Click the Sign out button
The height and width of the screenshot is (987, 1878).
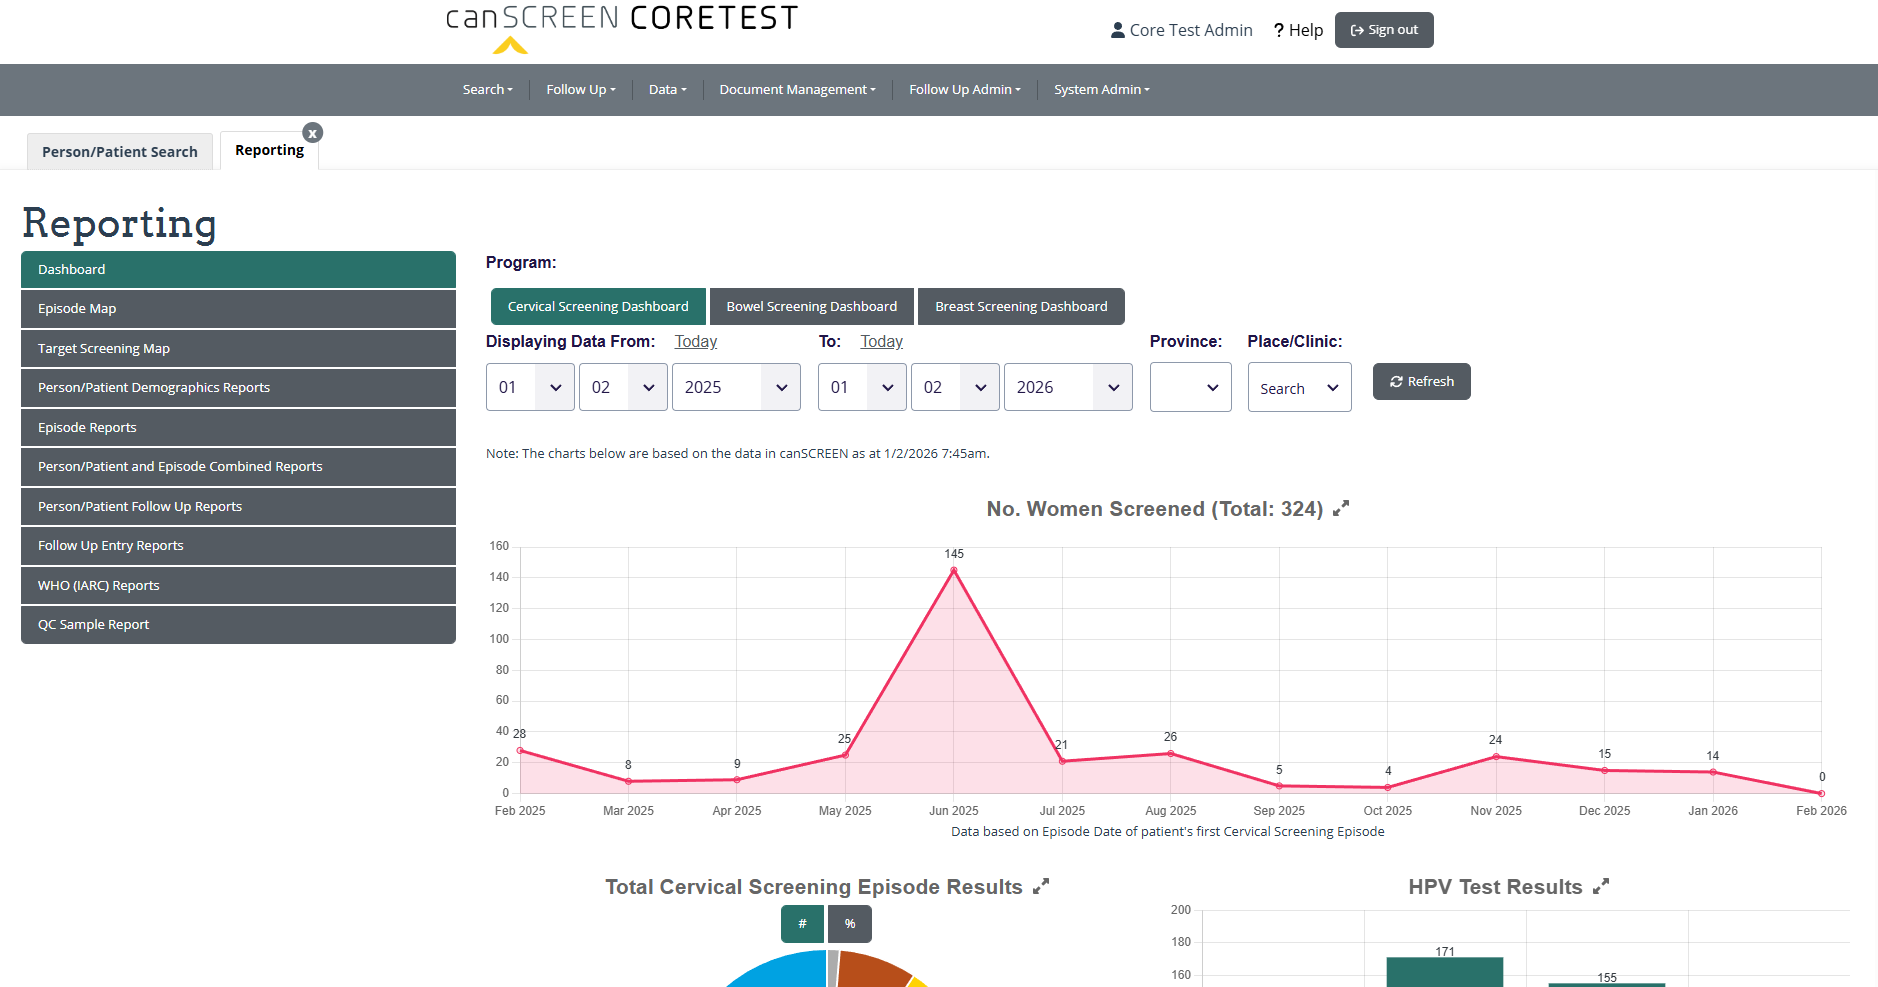(x=1384, y=30)
